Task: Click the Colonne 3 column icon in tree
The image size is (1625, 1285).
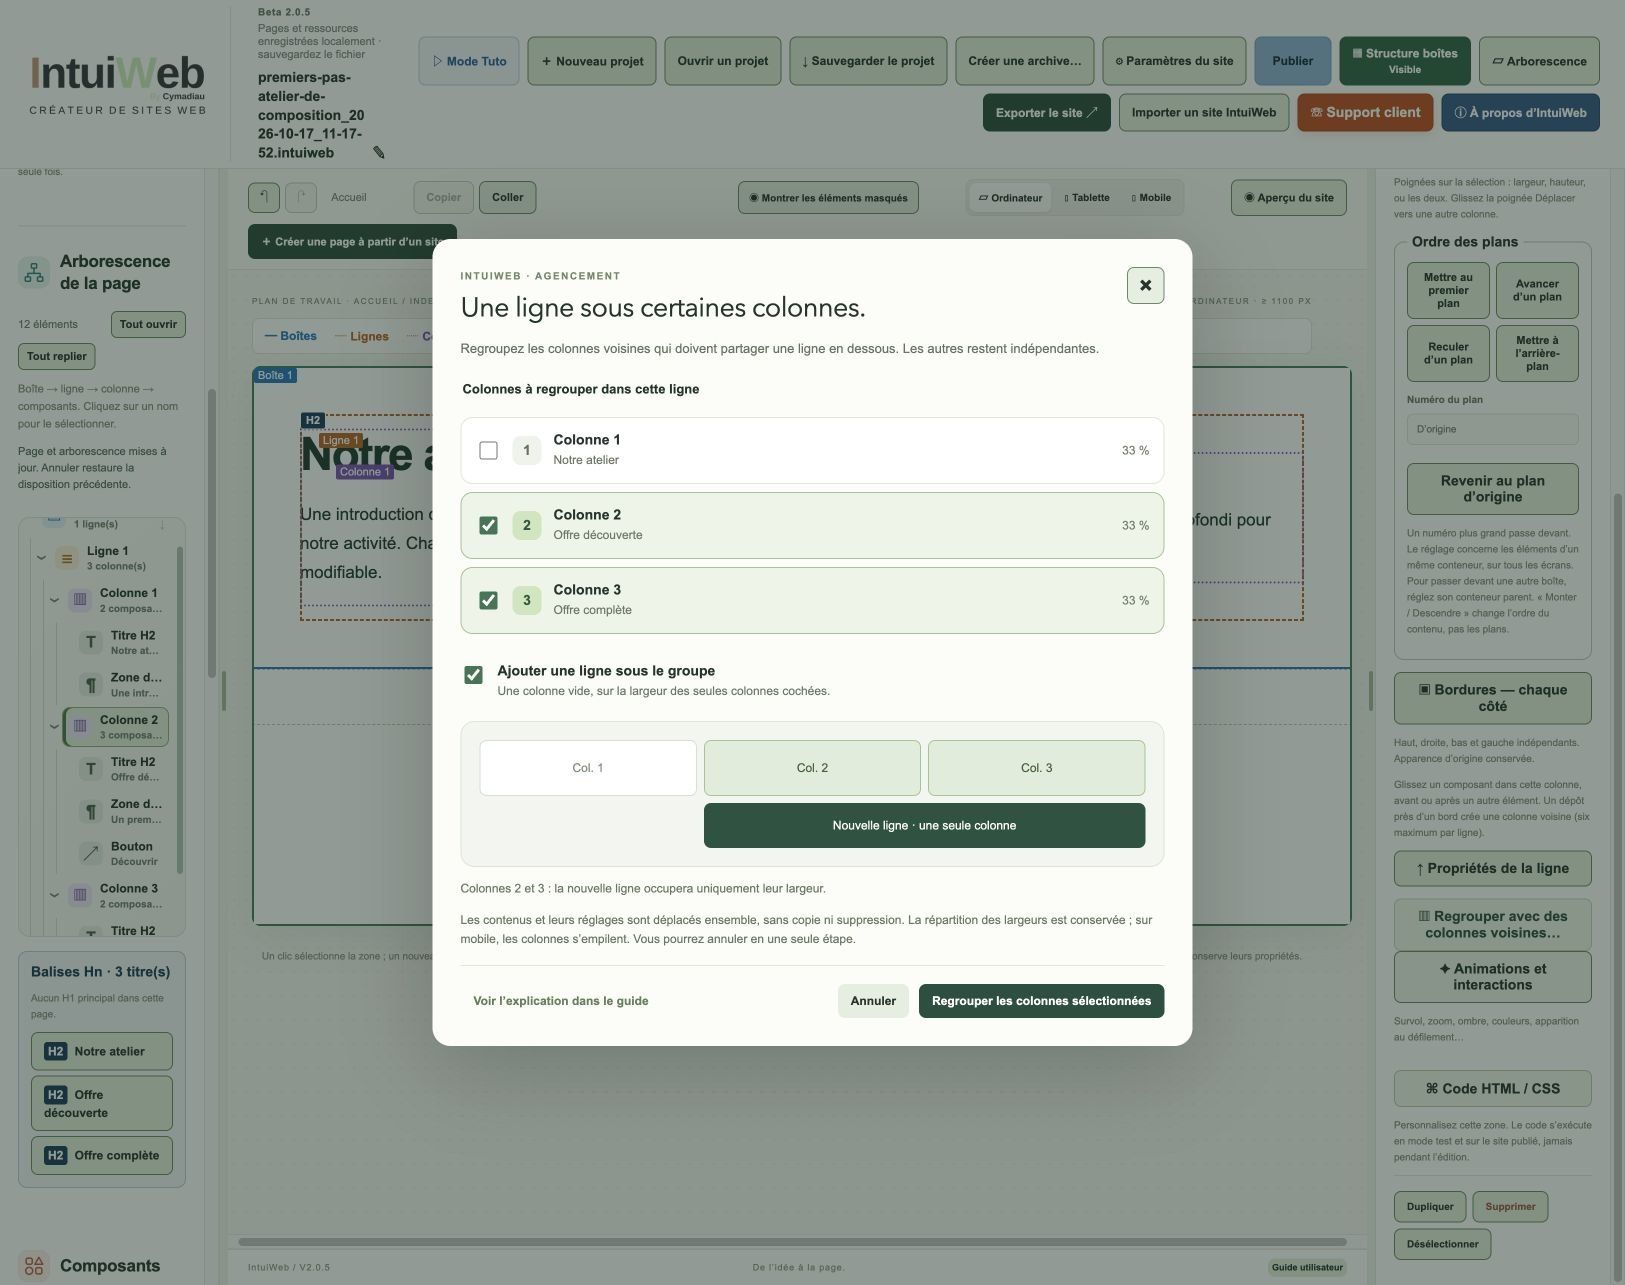Action: 80,896
